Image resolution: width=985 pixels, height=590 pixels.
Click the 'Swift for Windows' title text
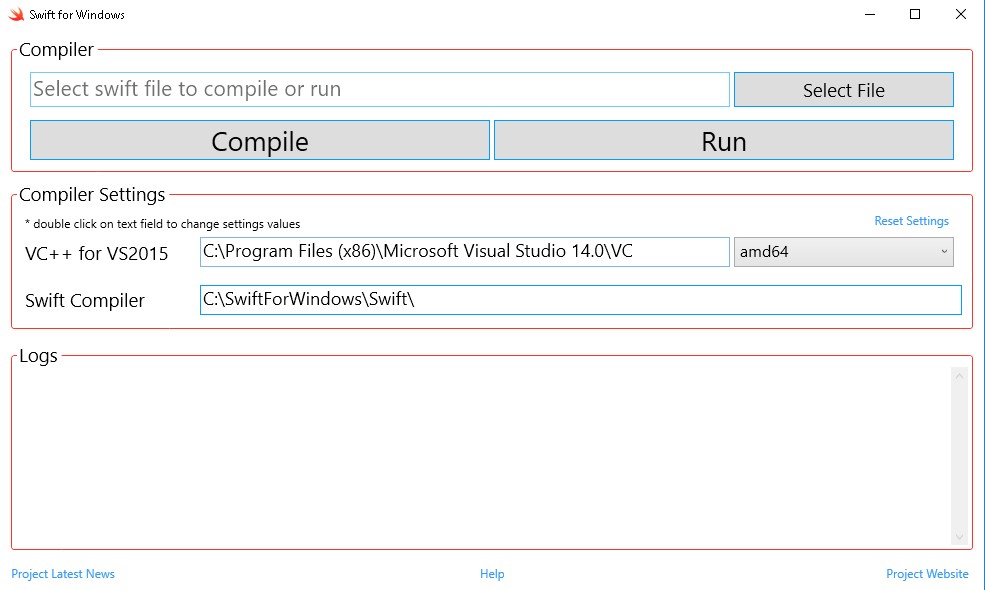coord(77,14)
